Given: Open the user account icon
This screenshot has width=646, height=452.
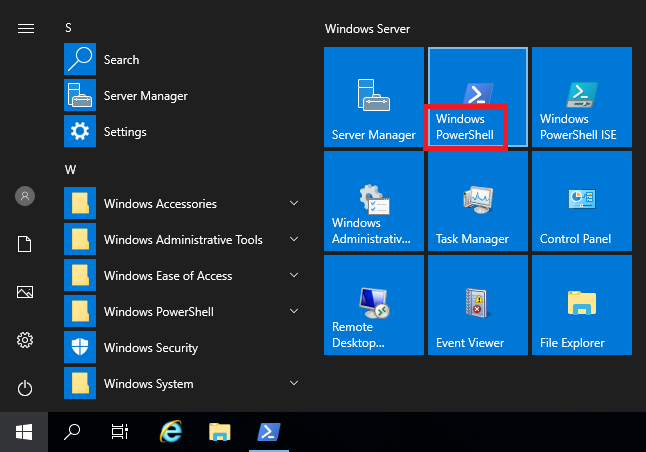Looking at the screenshot, I should click(x=25, y=196).
